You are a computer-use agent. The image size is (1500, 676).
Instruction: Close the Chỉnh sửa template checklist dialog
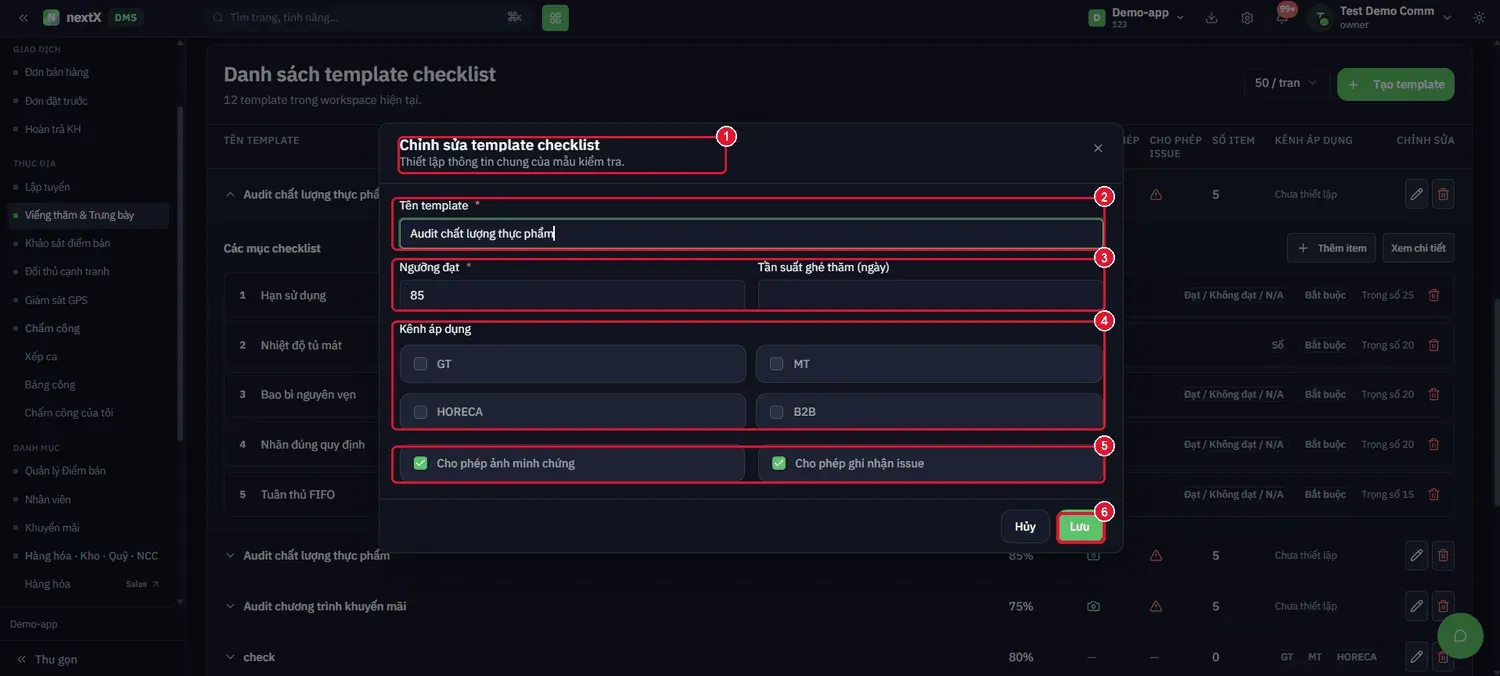(x=1098, y=148)
